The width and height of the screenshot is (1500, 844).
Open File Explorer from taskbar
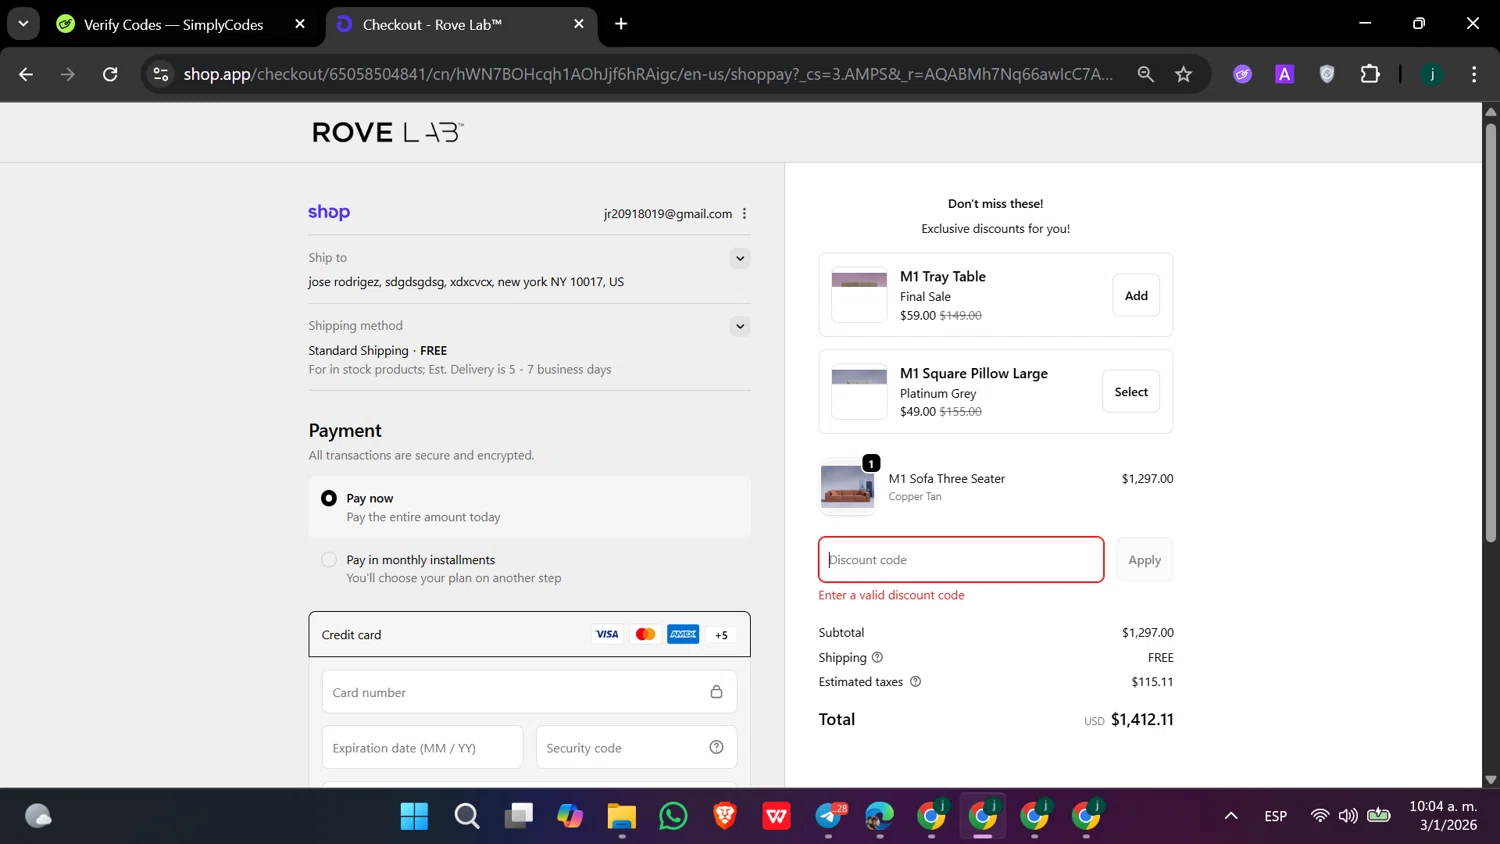621,816
